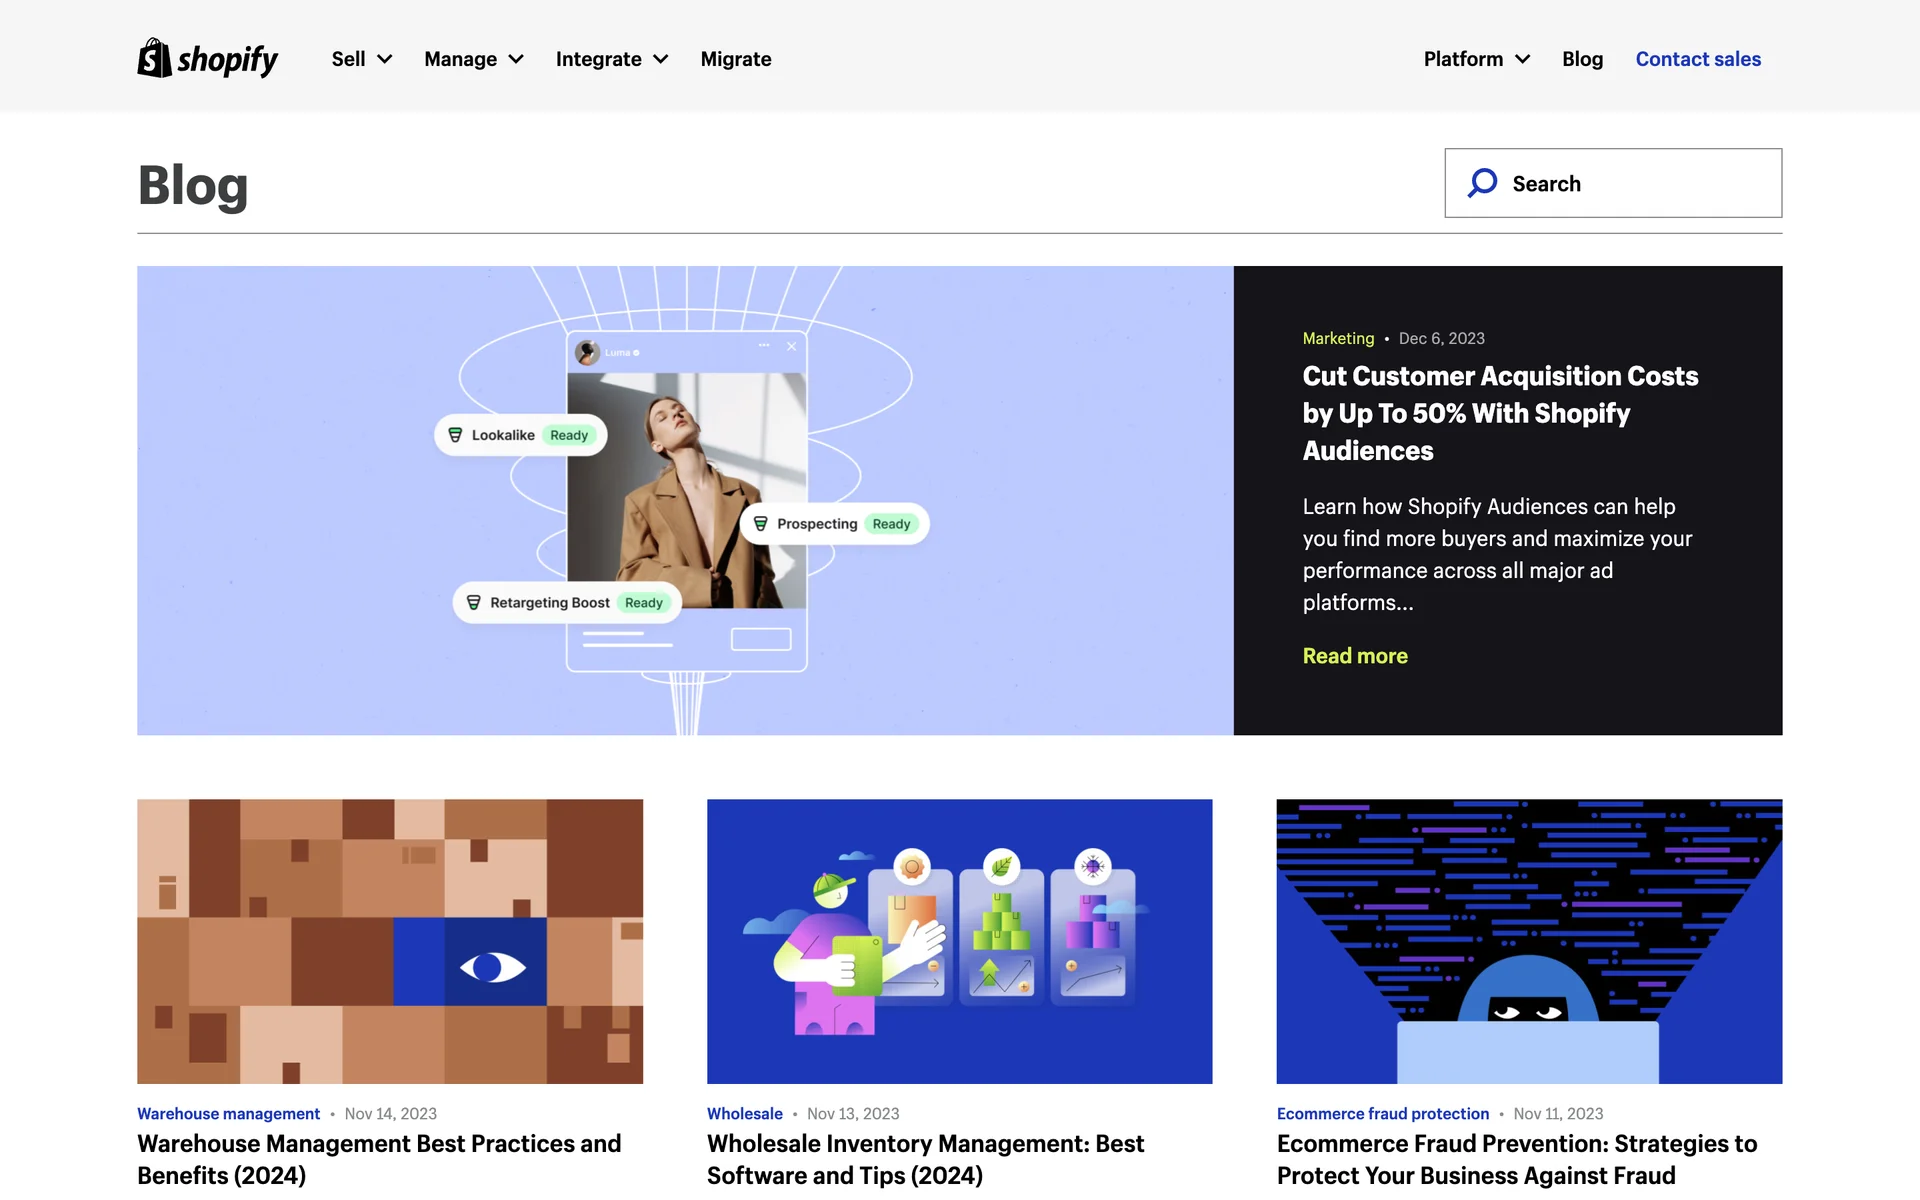Open Ecommerce Fraud Prevention article title
The image size is (1920, 1200).
(x=1516, y=1159)
